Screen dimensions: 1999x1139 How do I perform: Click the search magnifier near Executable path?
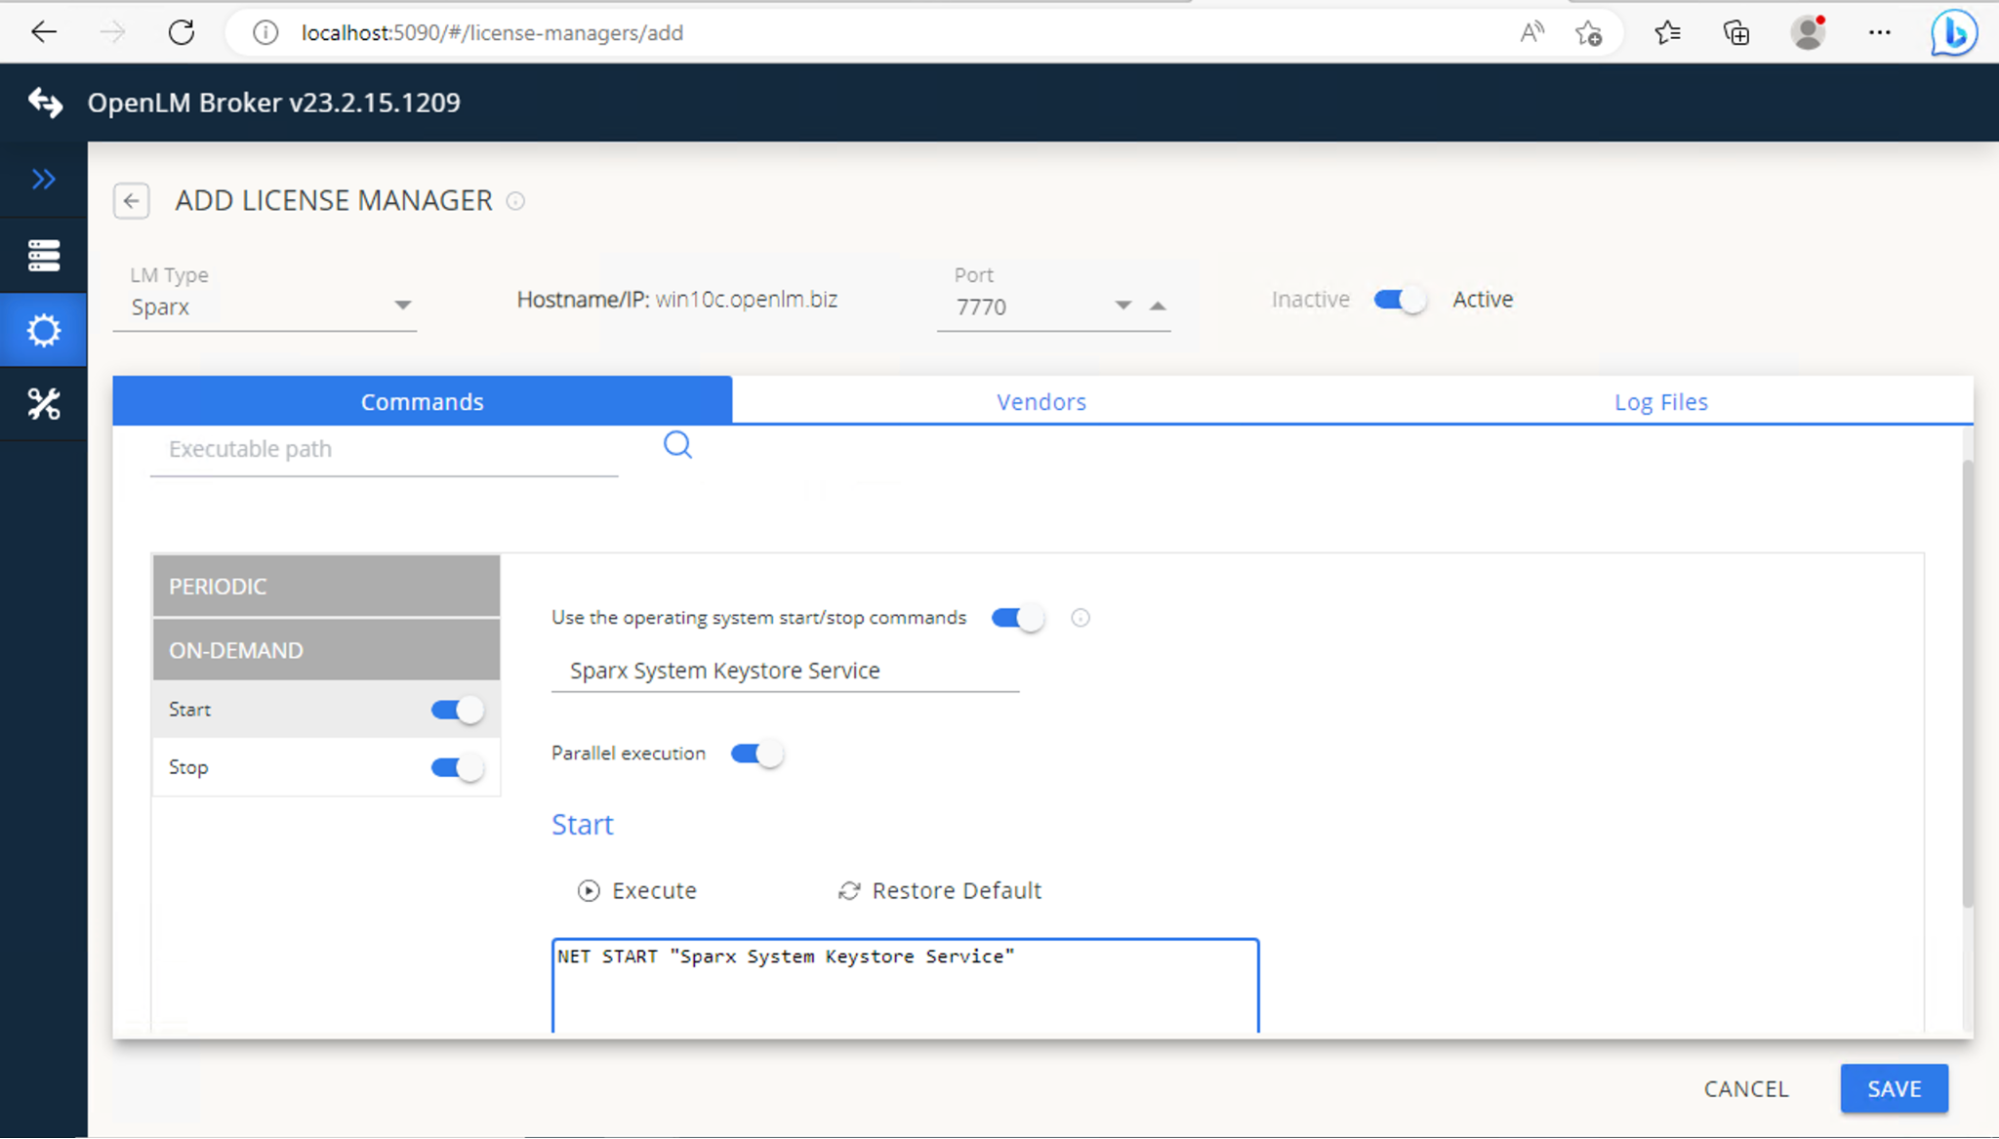[x=678, y=444]
